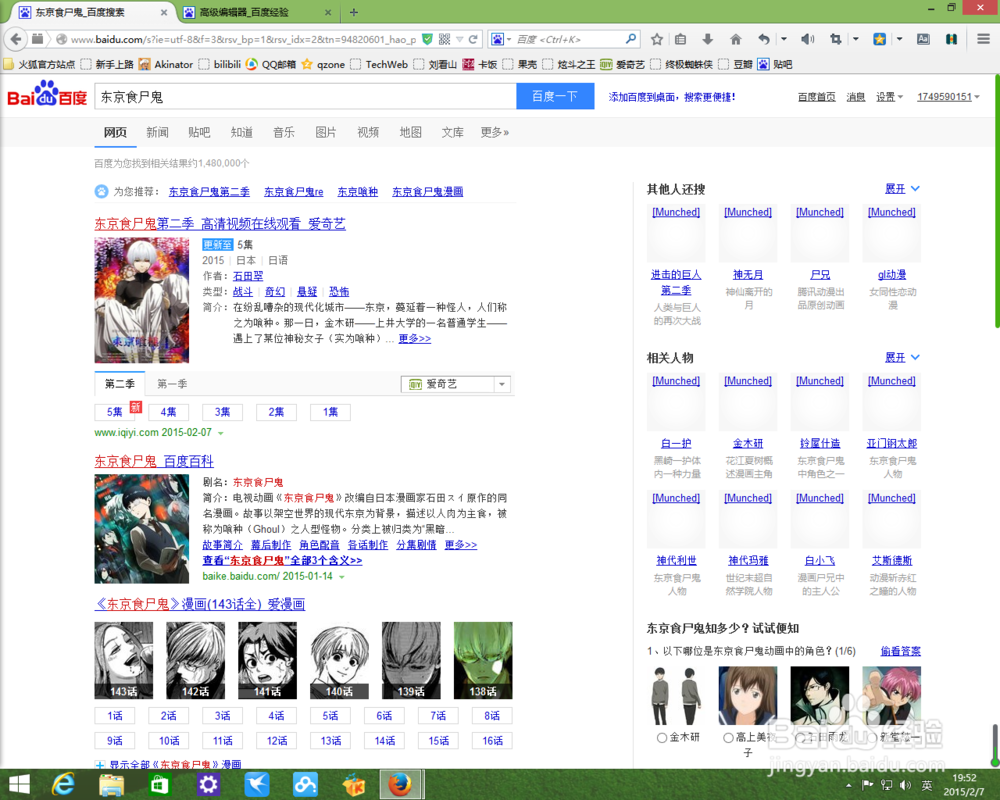
Task: Open the bookmarks list icon
Action: 680,40
